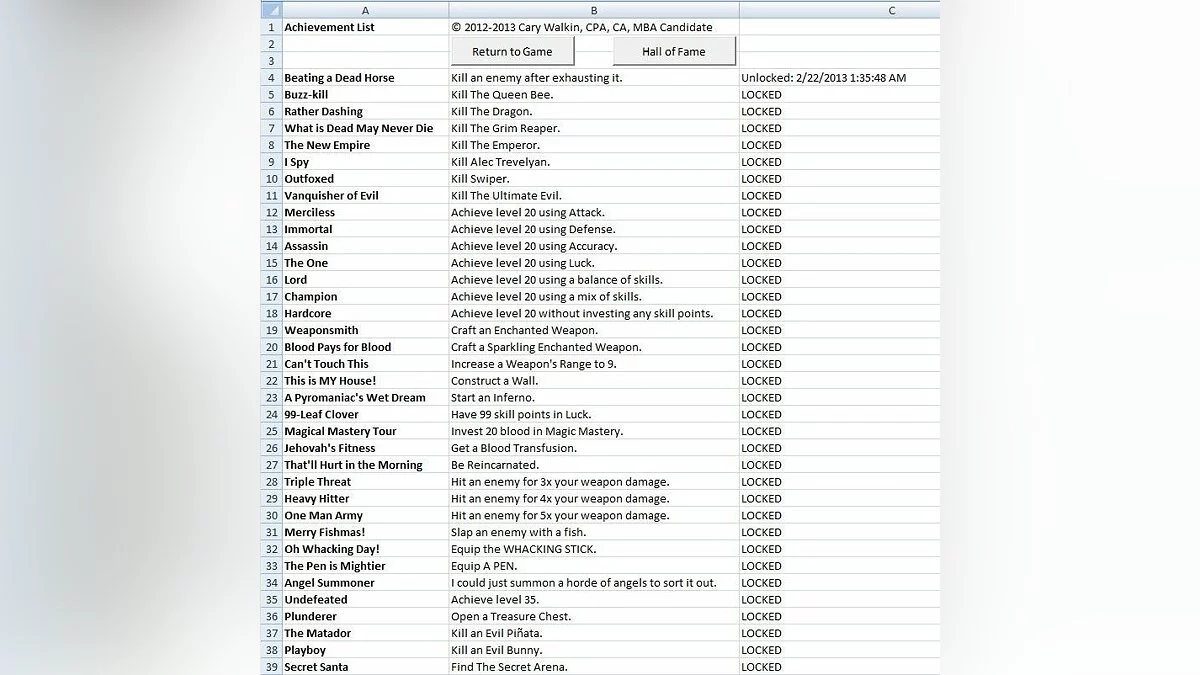
Task: Click the Get a Blood Transfusion cell
Action: 594,448
